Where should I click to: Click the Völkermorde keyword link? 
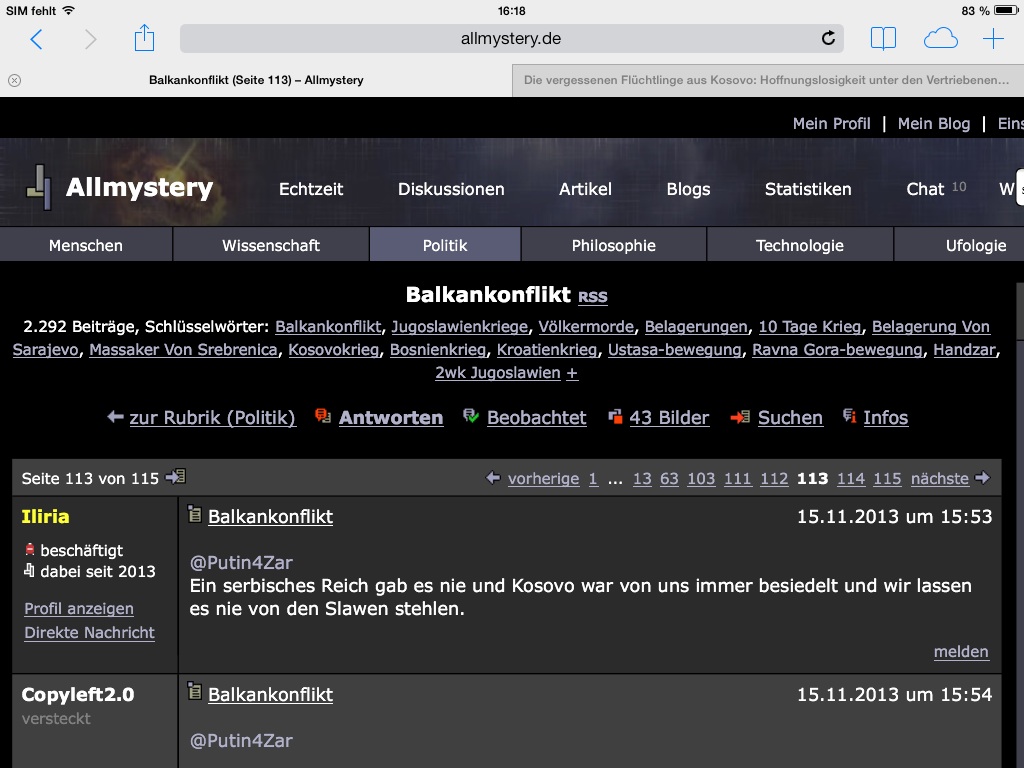586,327
